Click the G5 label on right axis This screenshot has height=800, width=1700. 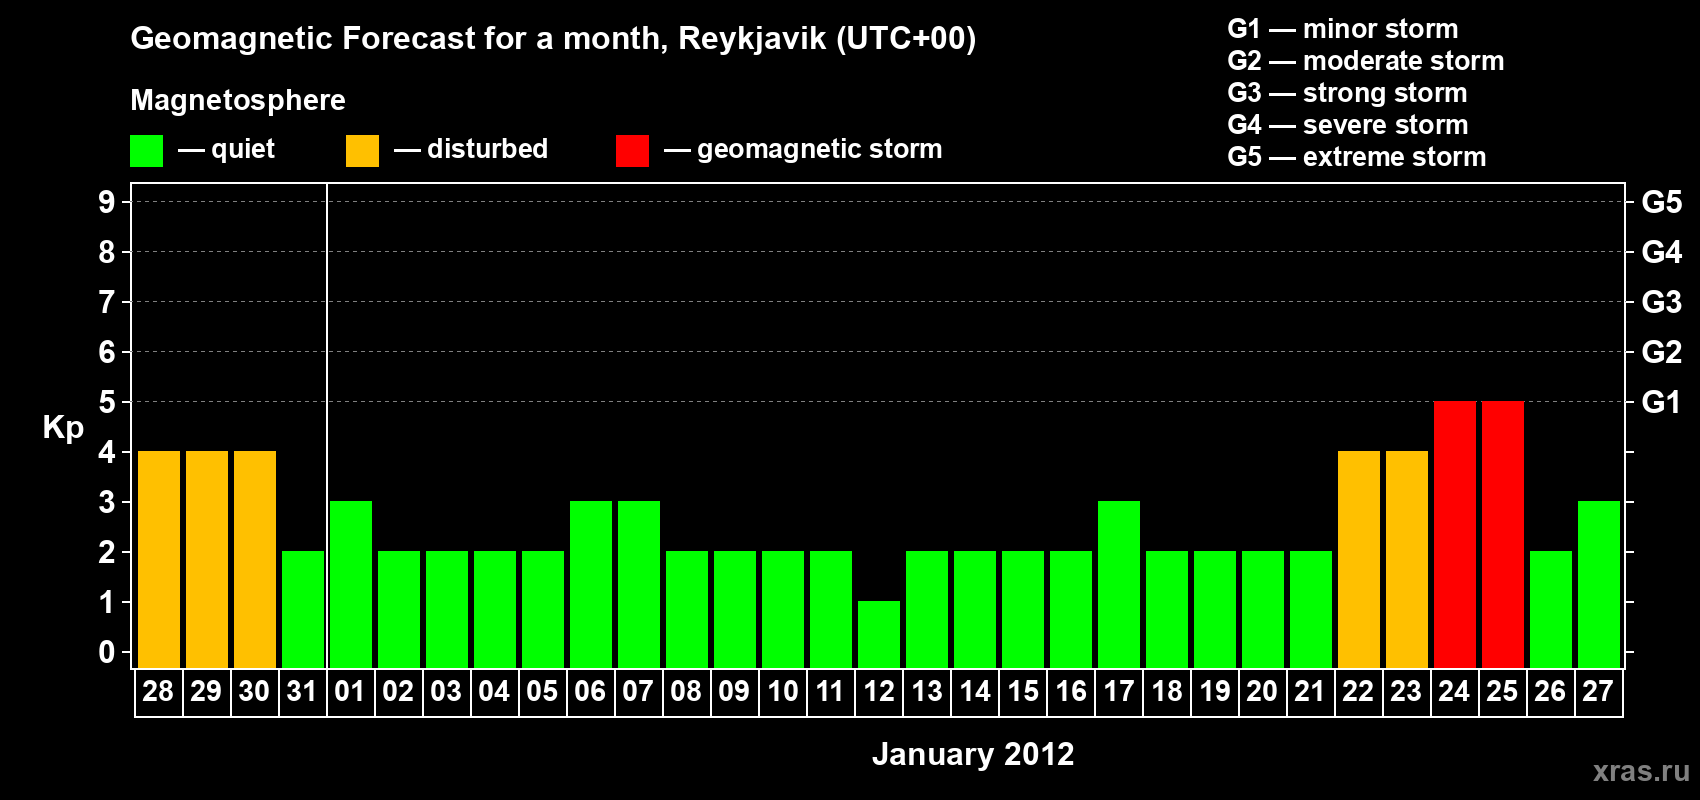click(1662, 202)
